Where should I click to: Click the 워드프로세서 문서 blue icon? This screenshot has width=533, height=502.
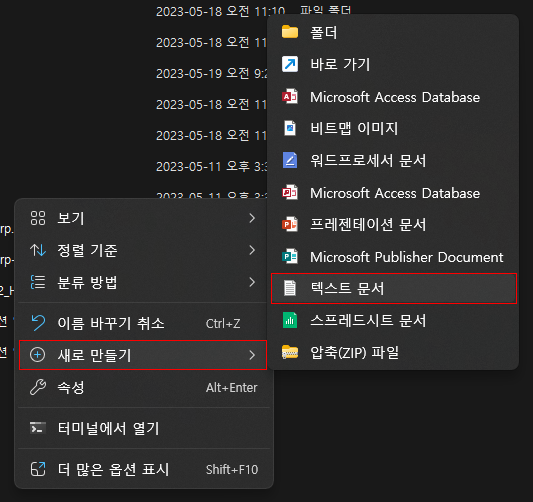290,160
